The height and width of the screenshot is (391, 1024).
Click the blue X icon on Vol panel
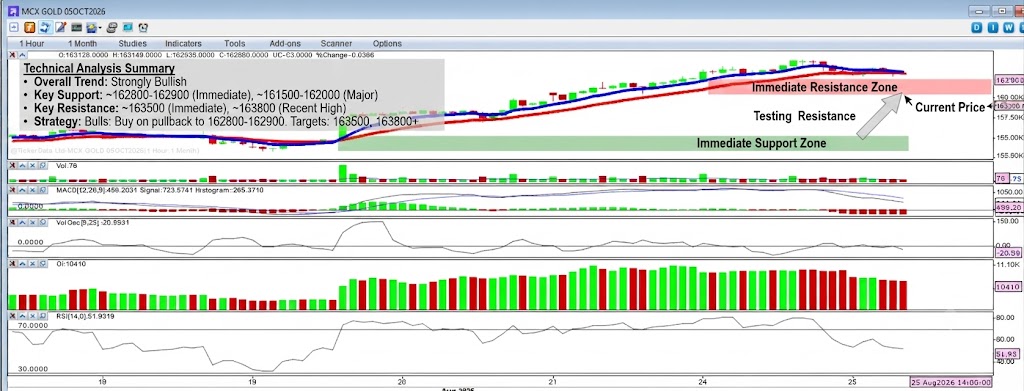pos(33,165)
